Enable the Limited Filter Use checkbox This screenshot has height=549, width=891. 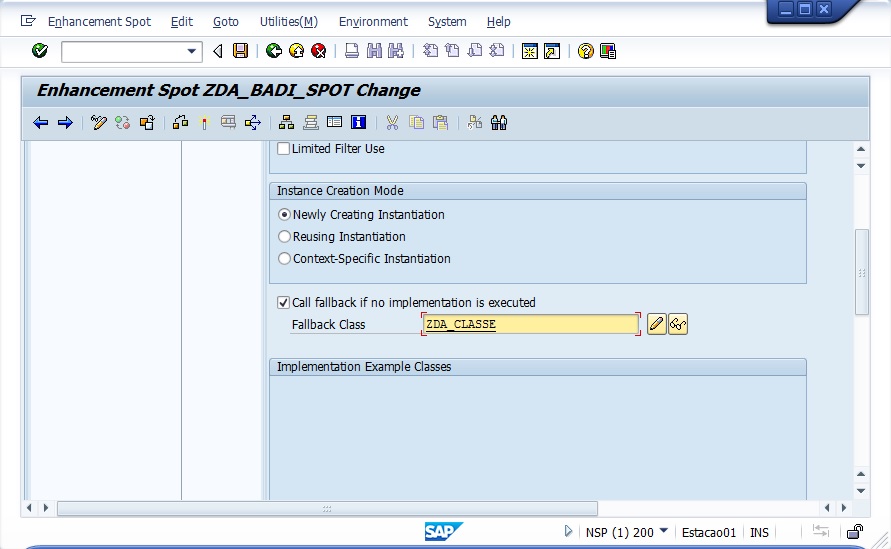coord(284,149)
